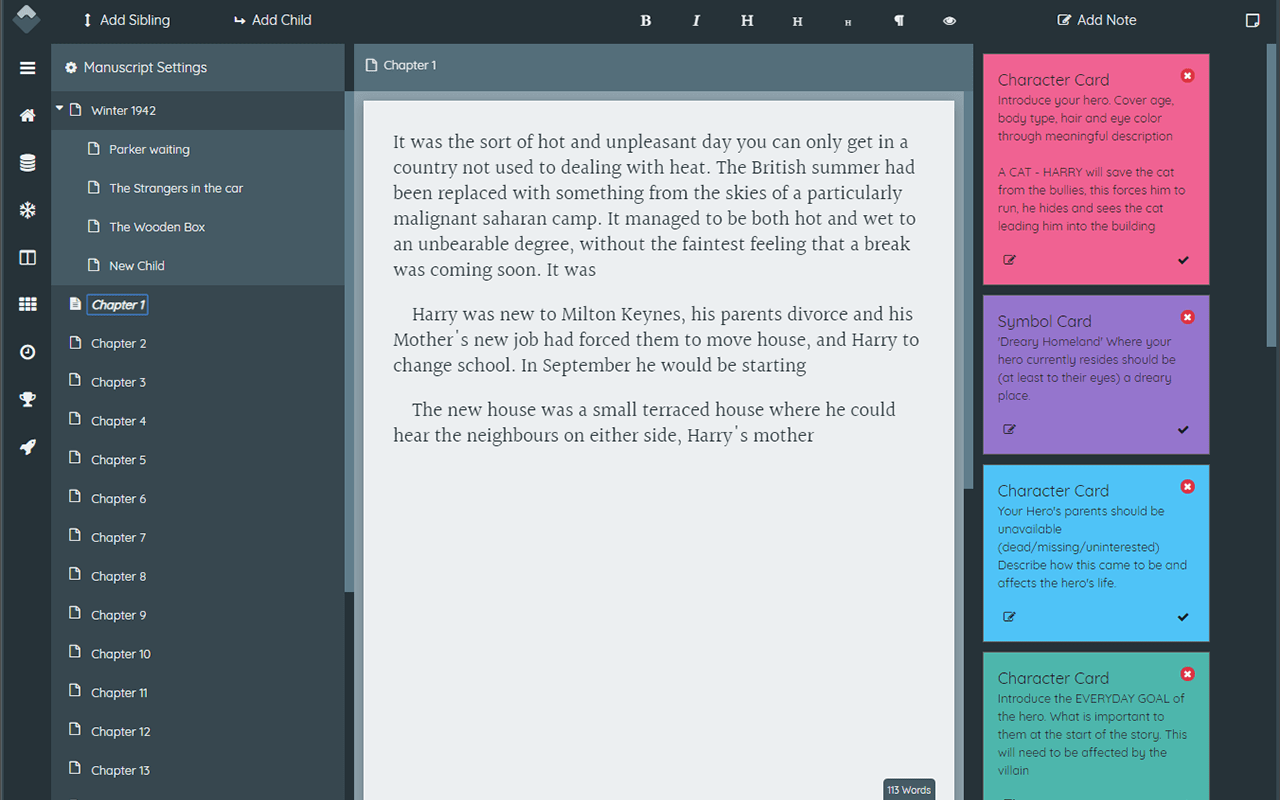Click the Add Sibling button
This screenshot has height=800, width=1280.
[126, 20]
